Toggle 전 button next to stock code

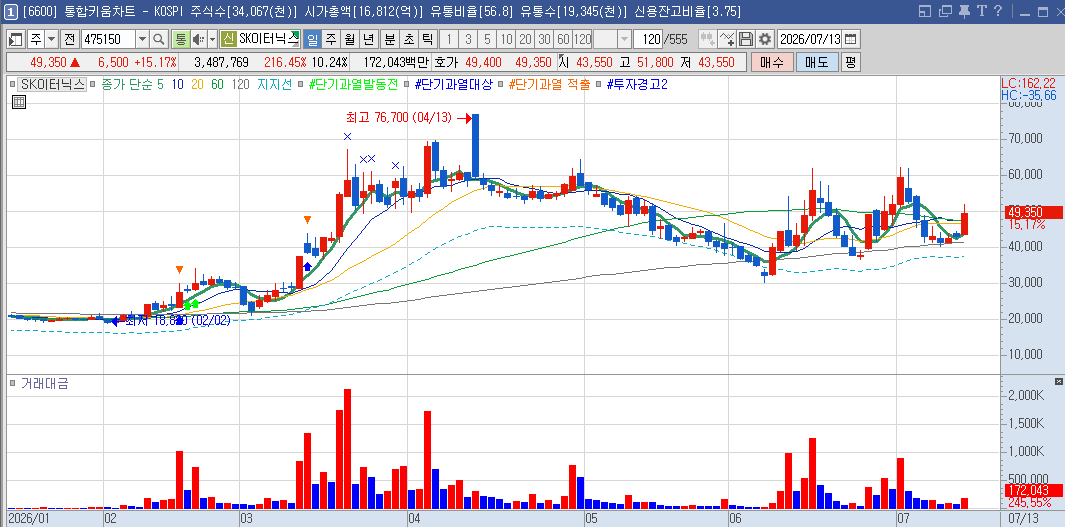tap(70, 39)
